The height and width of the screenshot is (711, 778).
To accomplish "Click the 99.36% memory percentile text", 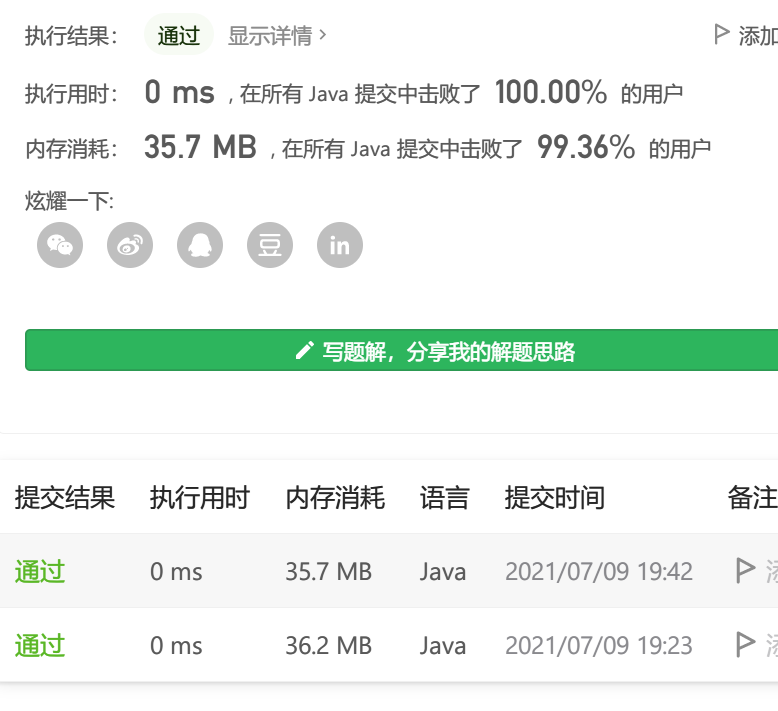I will (x=586, y=147).
